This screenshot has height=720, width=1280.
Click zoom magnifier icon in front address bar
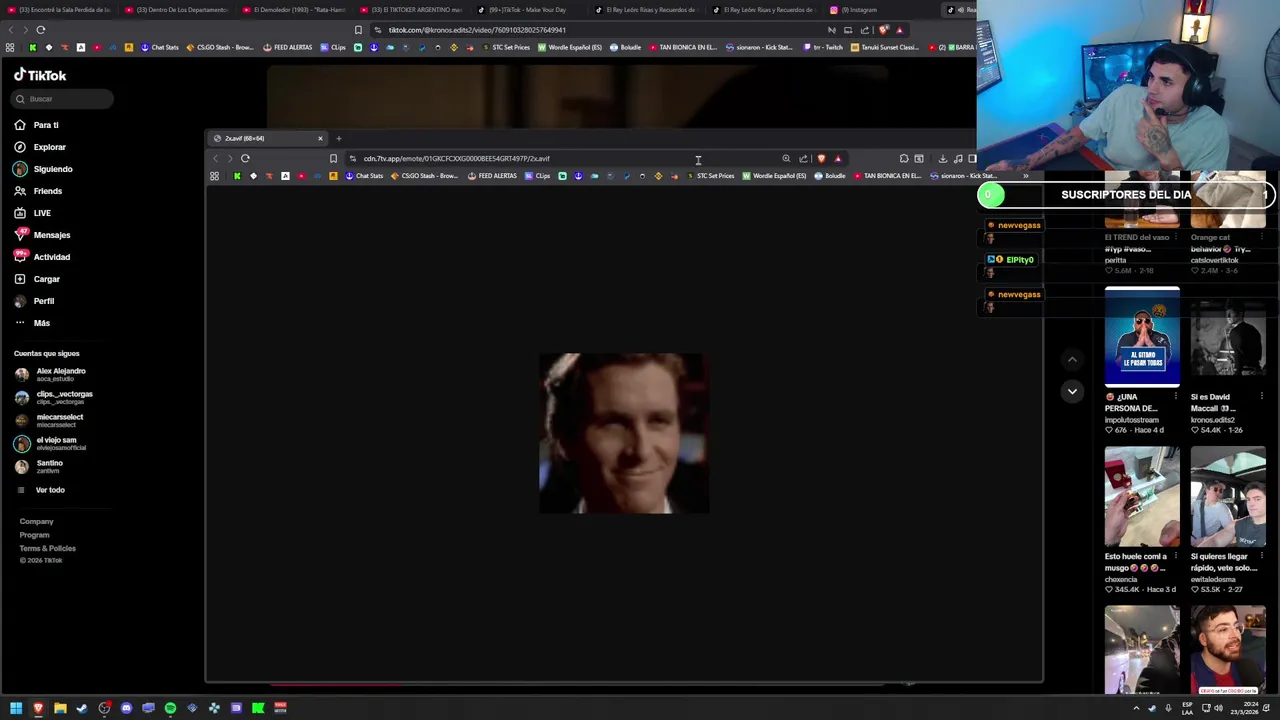pos(786,158)
